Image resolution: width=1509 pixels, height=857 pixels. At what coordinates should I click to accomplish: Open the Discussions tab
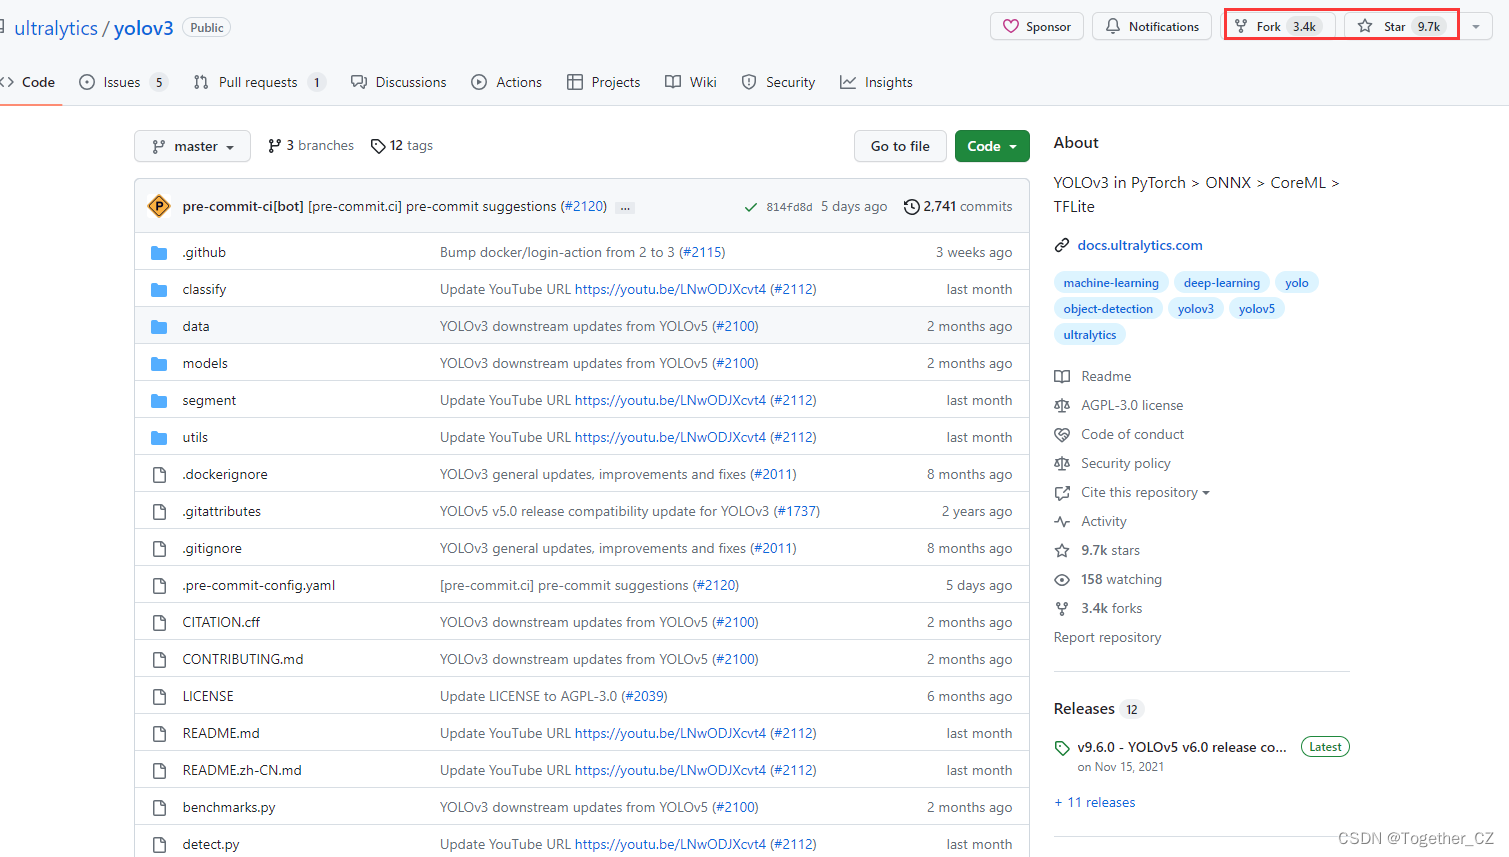click(399, 82)
